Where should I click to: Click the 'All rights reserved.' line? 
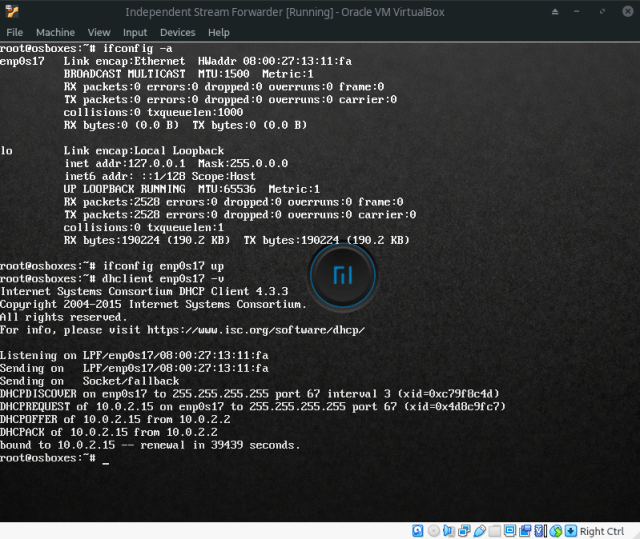tap(64, 317)
